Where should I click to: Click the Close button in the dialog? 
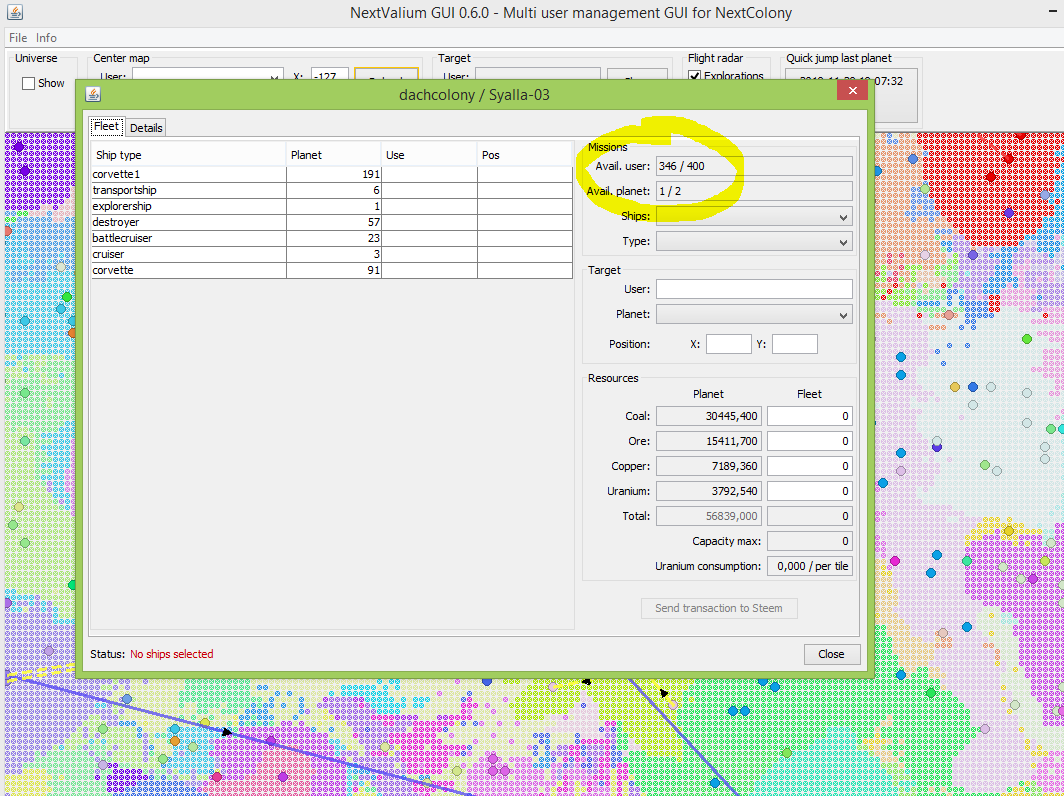click(831, 654)
